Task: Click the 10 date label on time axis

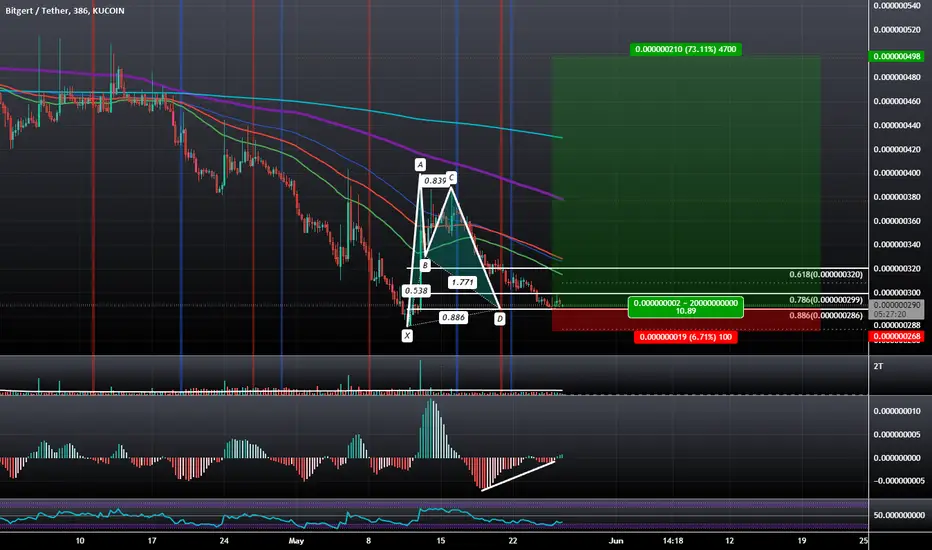Action: tap(80, 540)
